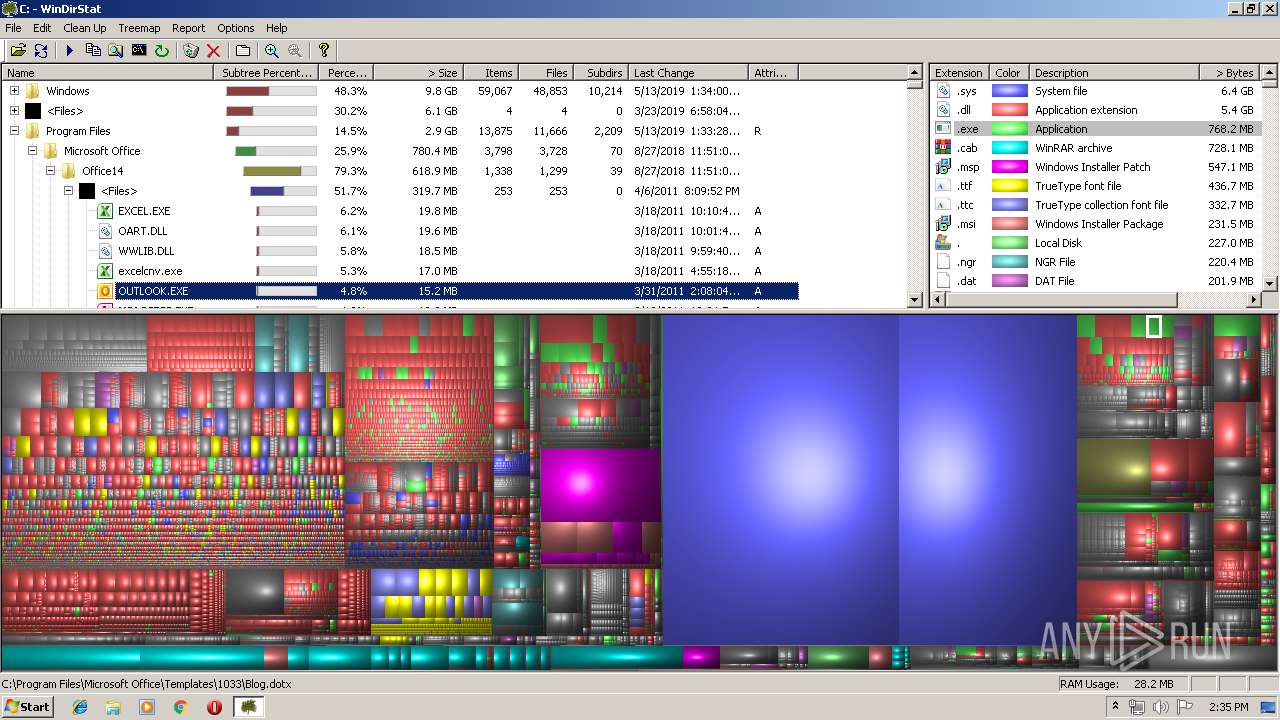Click the down arrow of directory tree scrollbar
This screenshot has height=720, width=1280.
914,299
